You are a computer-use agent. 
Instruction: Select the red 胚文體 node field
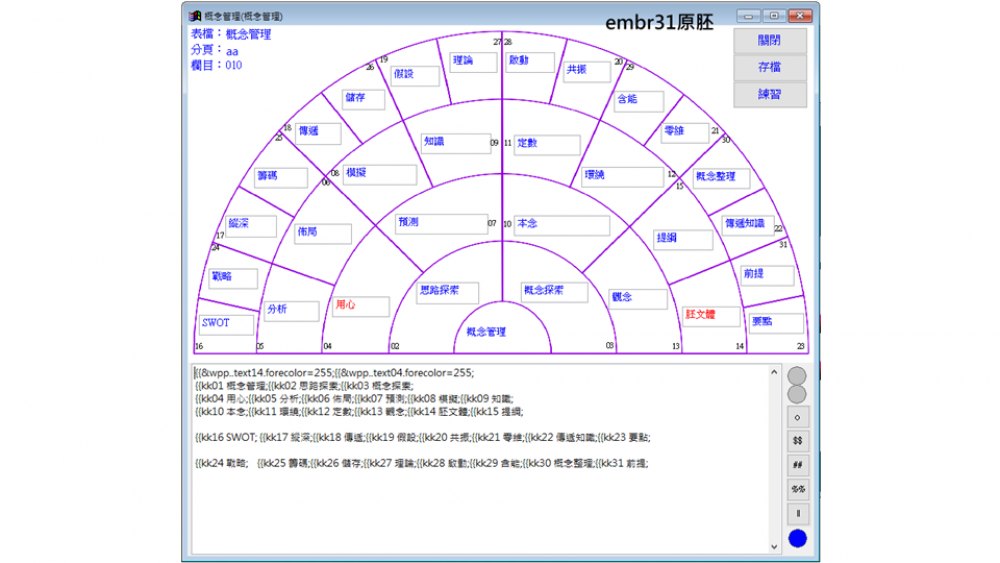711,315
